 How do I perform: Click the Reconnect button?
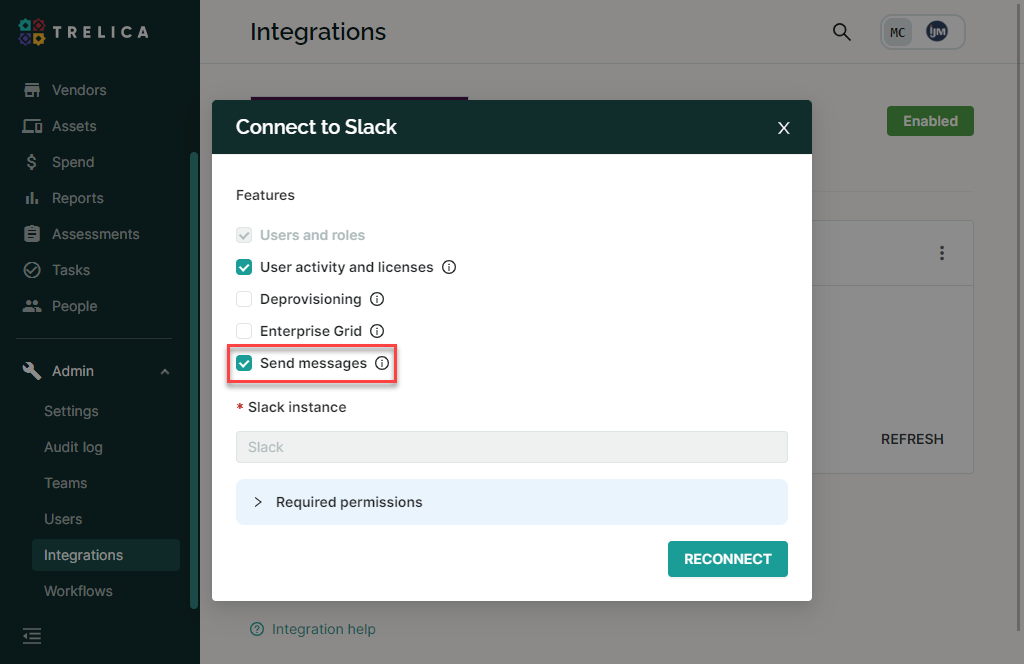click(x=728, y=559)
